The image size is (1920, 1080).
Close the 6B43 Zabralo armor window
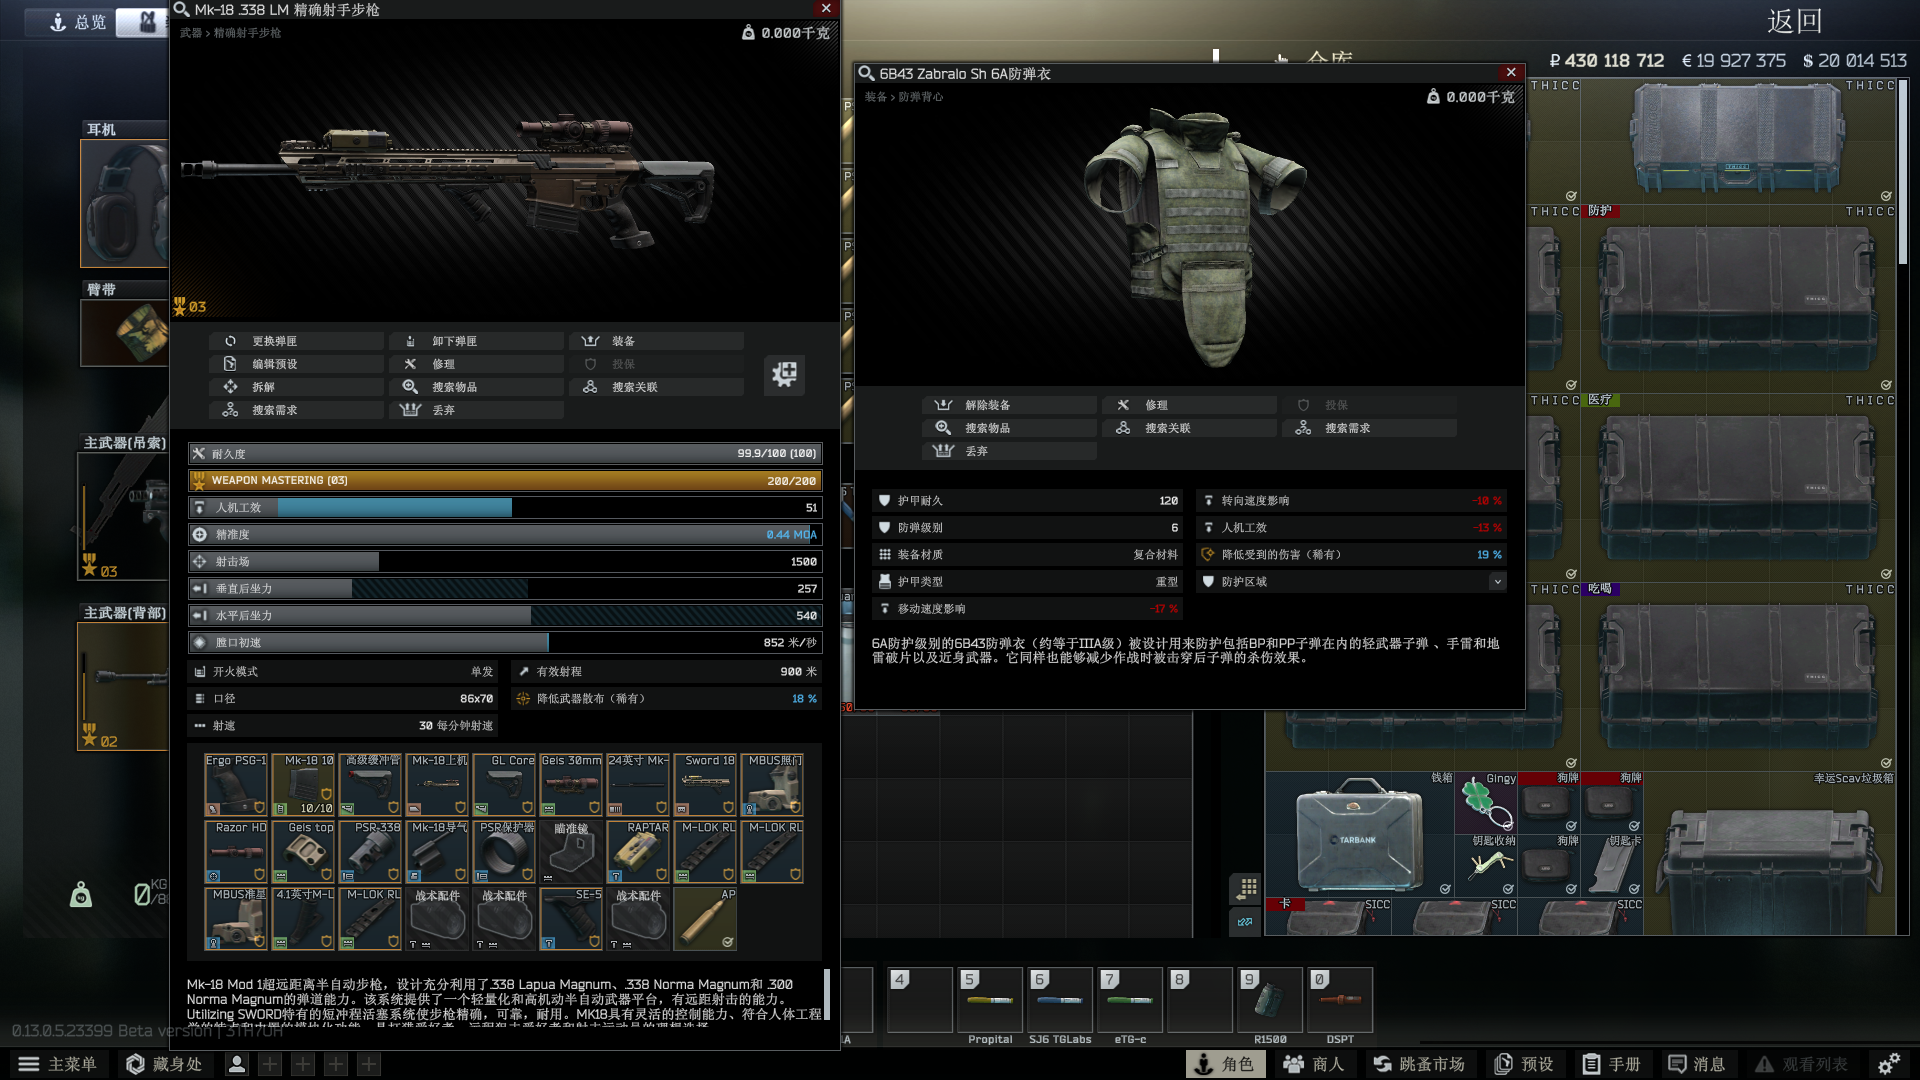pyautogui.click(x=1511, y=73)
